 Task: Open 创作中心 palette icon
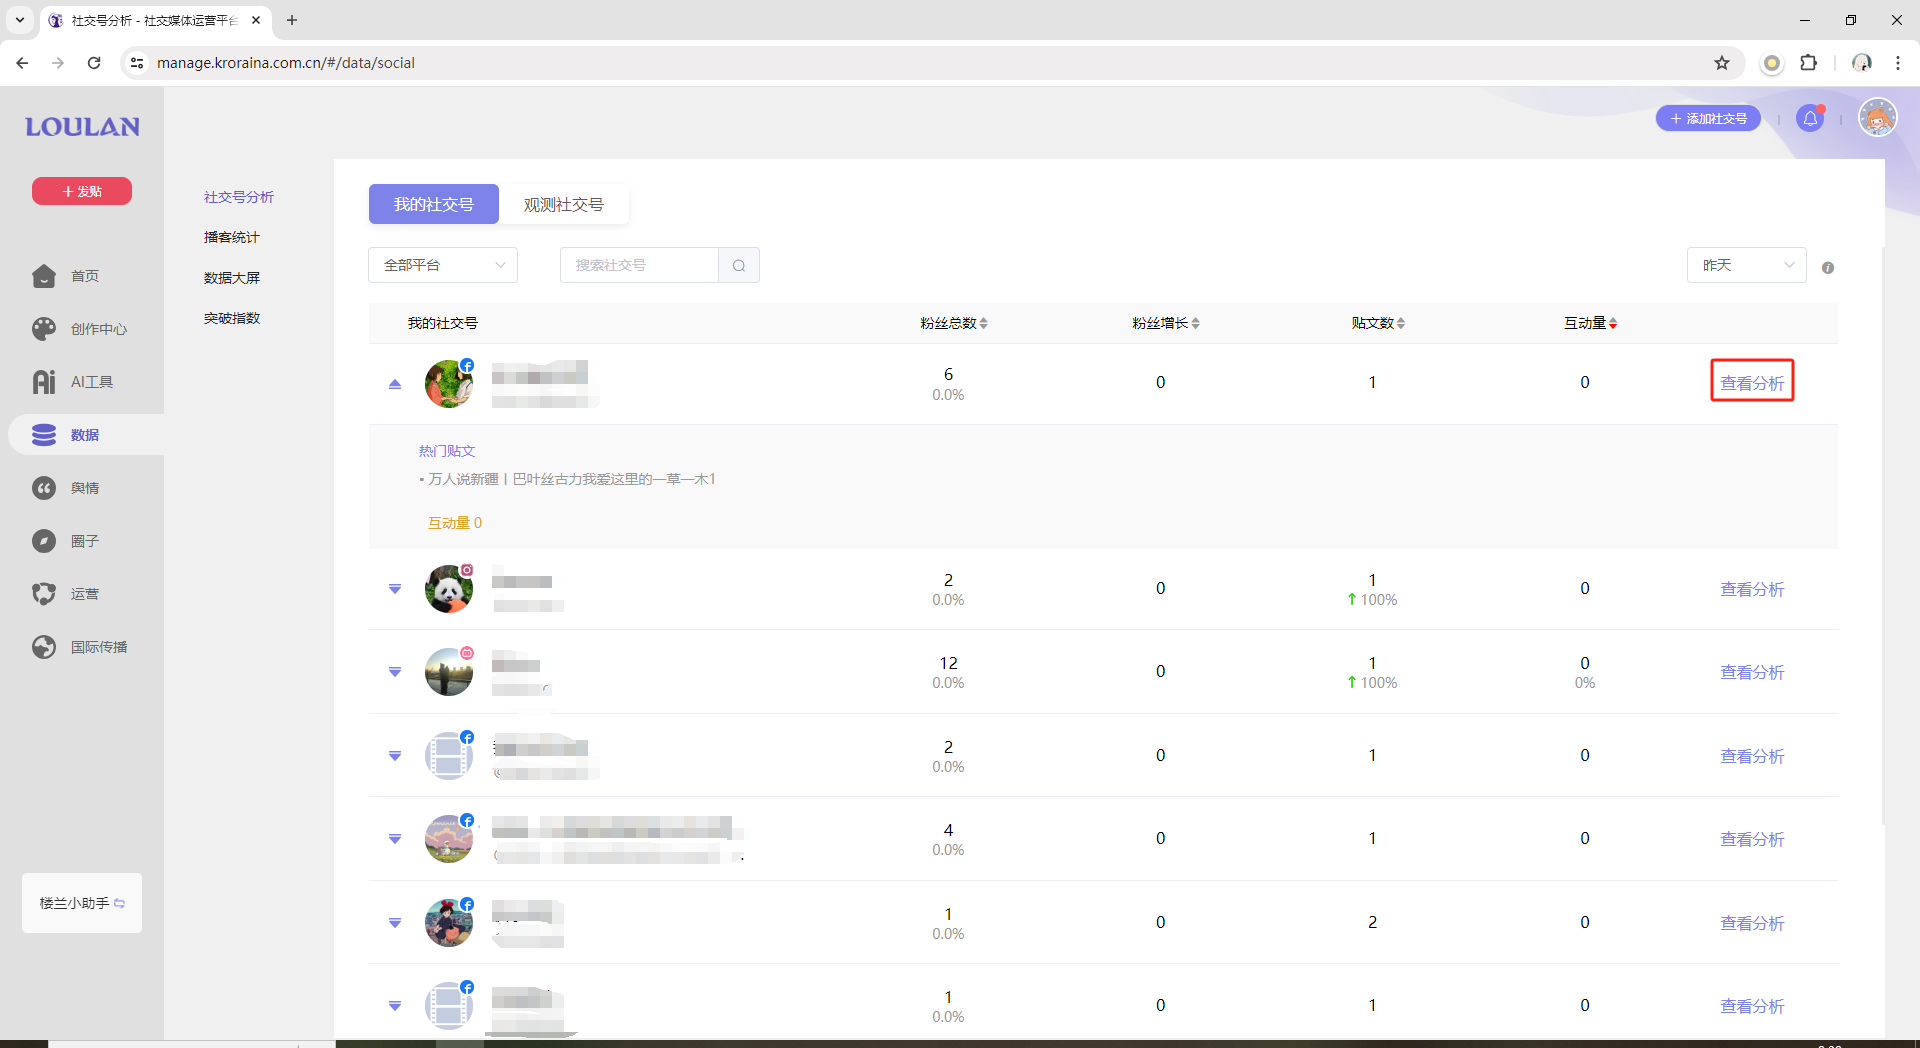point(44,329)
